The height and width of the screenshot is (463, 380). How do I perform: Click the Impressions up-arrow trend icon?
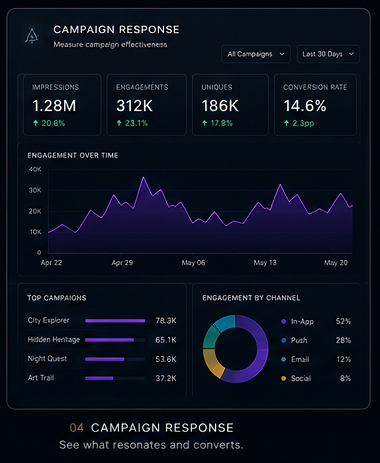35,123
